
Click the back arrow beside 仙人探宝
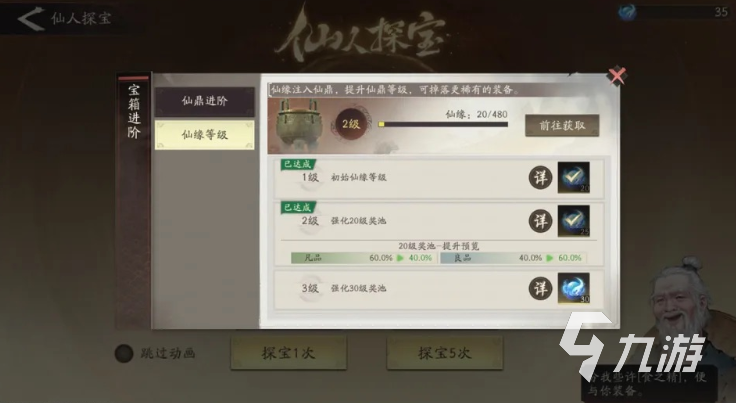point(31,19)
